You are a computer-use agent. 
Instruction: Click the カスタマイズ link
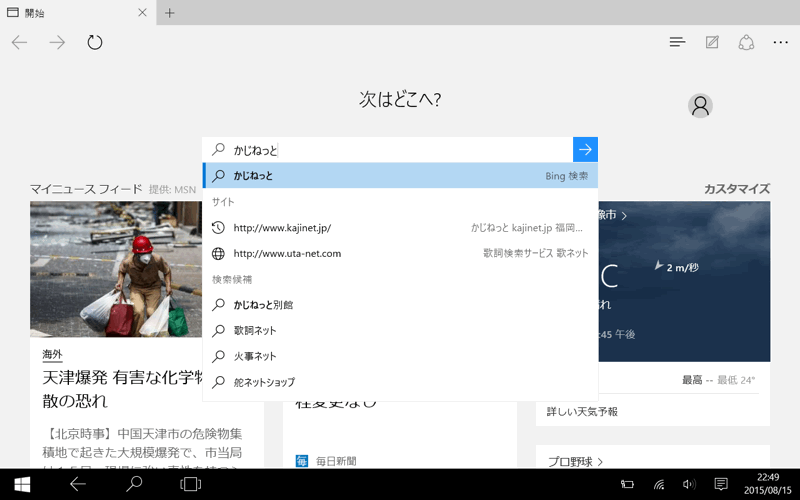pyautogui.click(x=736, y=189)
